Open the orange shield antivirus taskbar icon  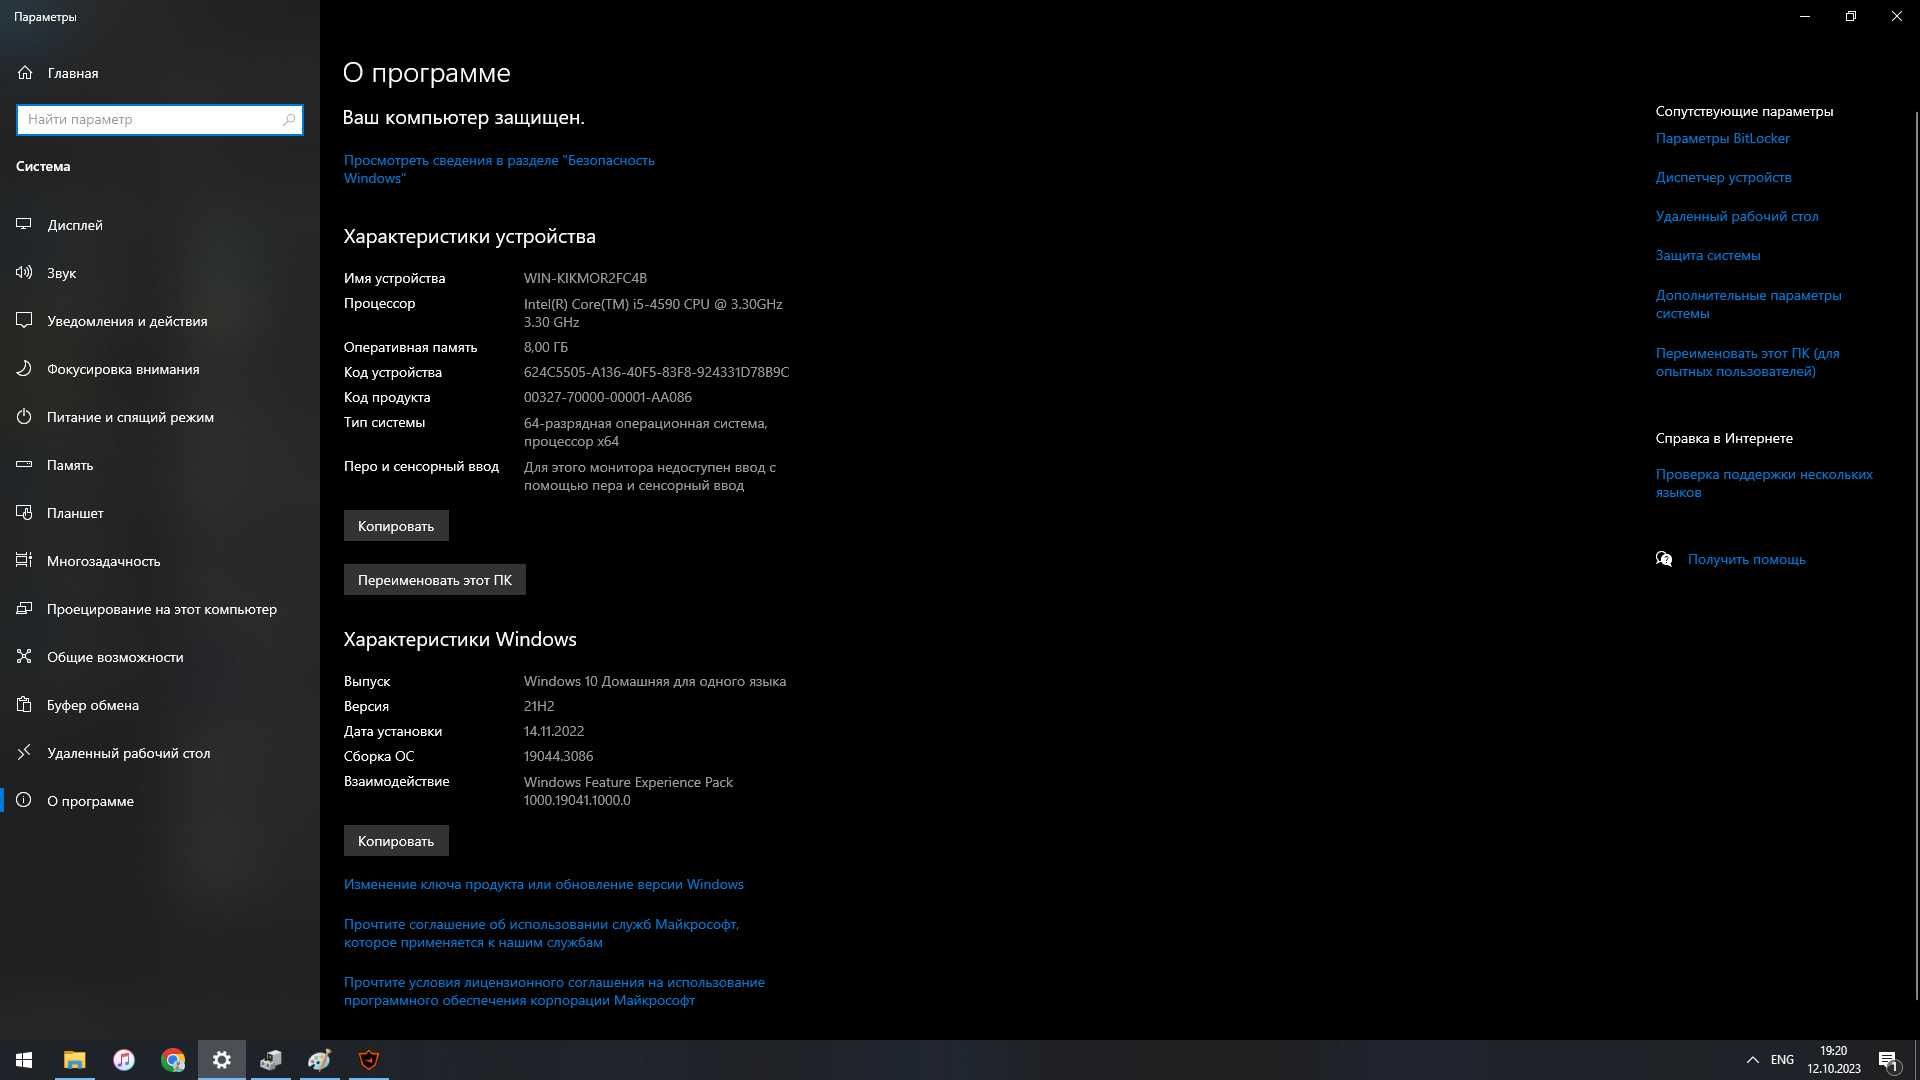coord(368,1060)
